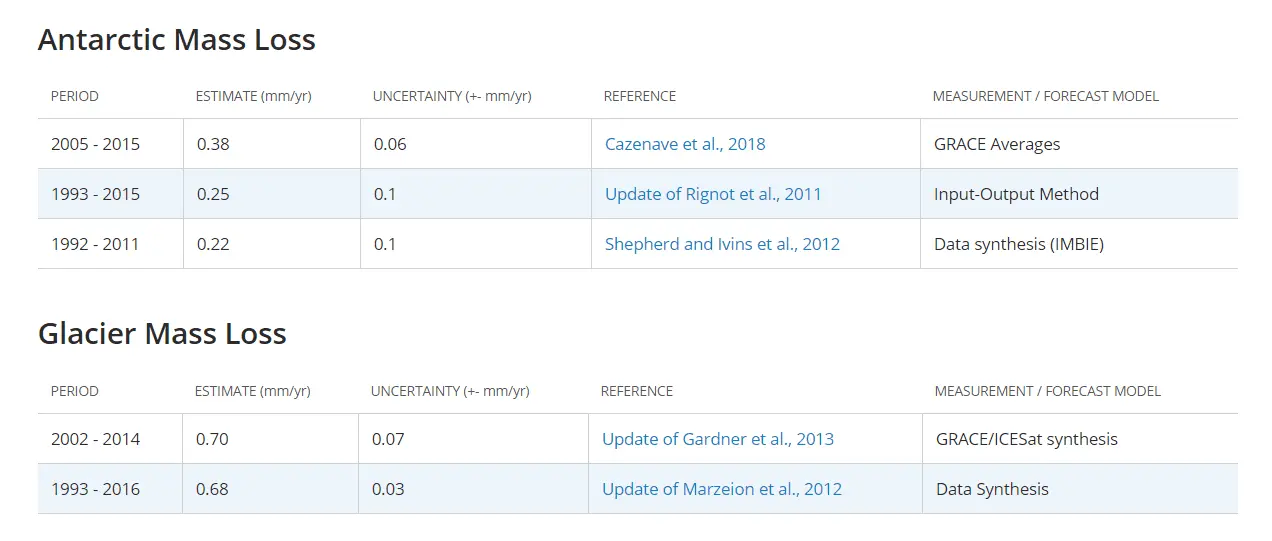Viewport: 1272px width, 541px height.
Task: Select the 0.38 estimate cell
Action: point(213,144)
